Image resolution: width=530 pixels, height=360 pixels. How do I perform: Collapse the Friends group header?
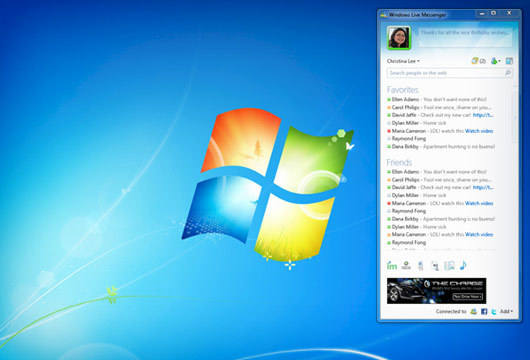pyautogui.click(x=399, y=162)
